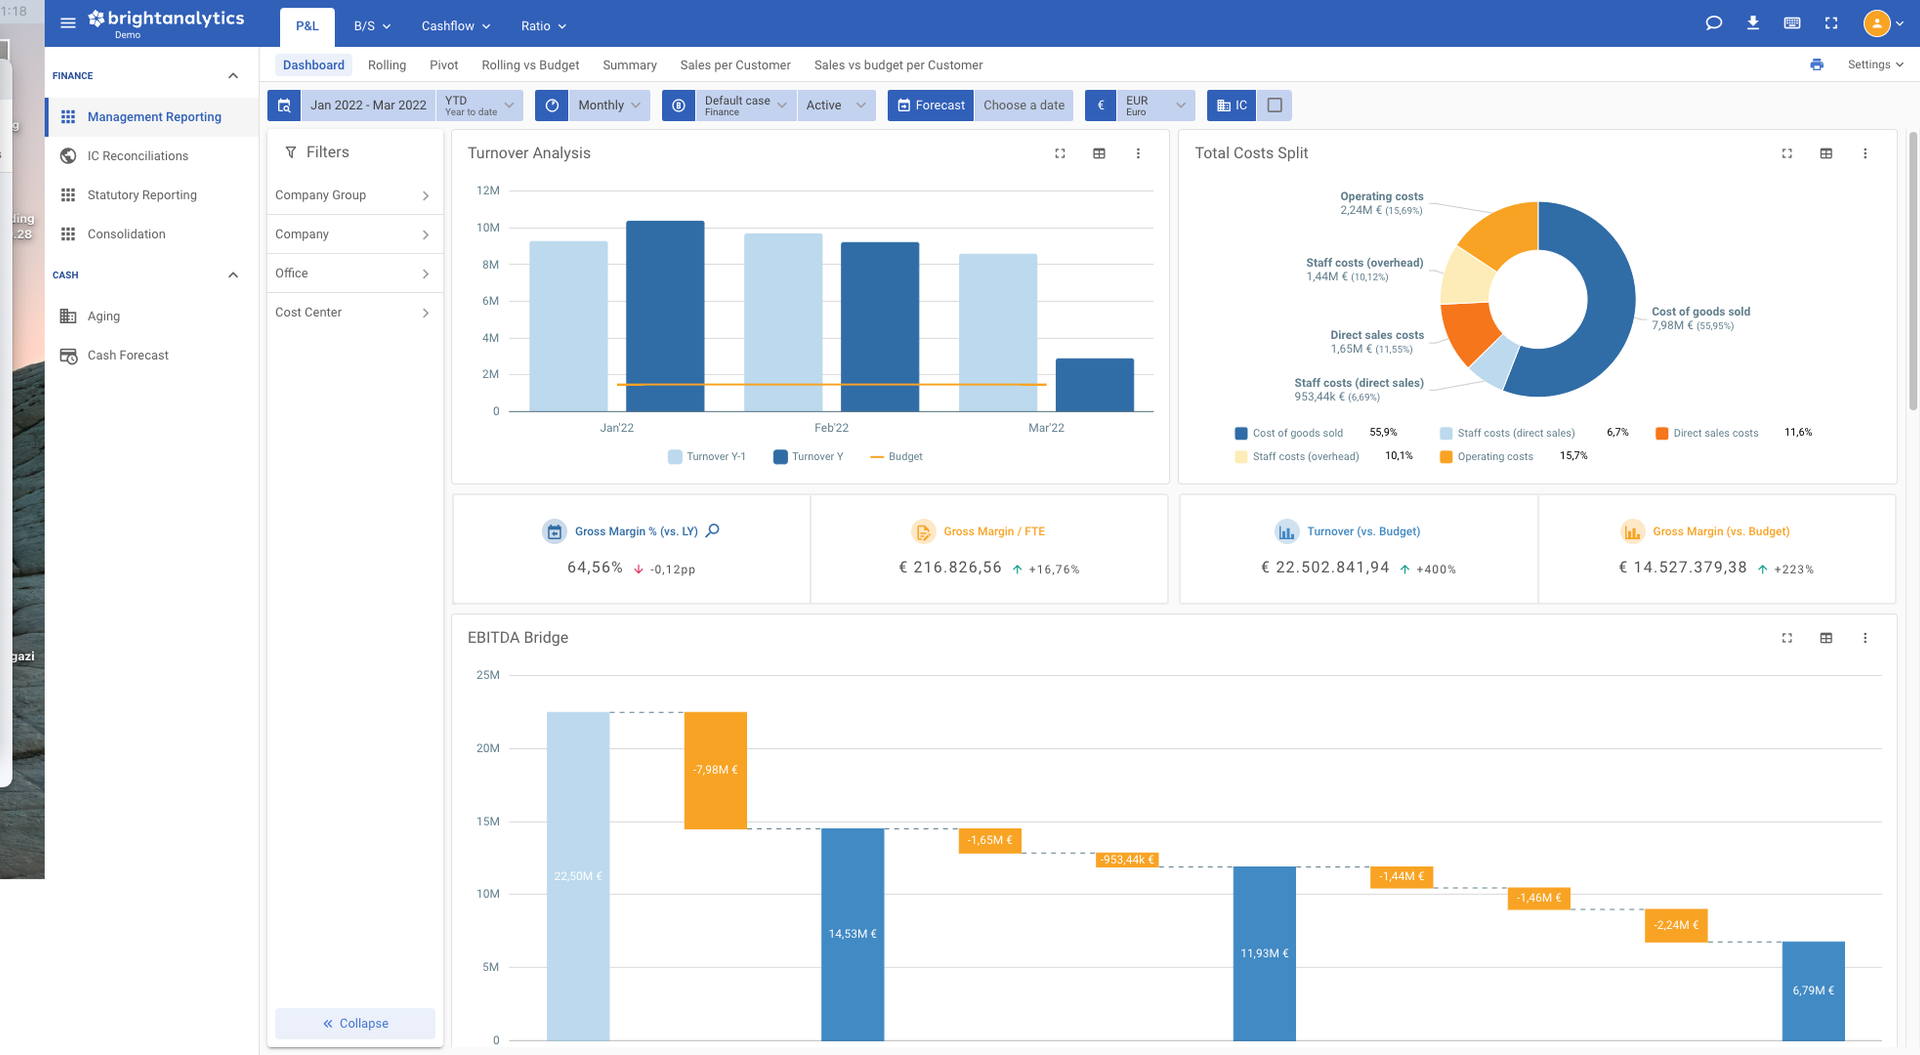Image resolution: width=1920 pixels, height=1055 pixels.
Task: Open the hamburger menu icon
Action: (x=68, y=23)
